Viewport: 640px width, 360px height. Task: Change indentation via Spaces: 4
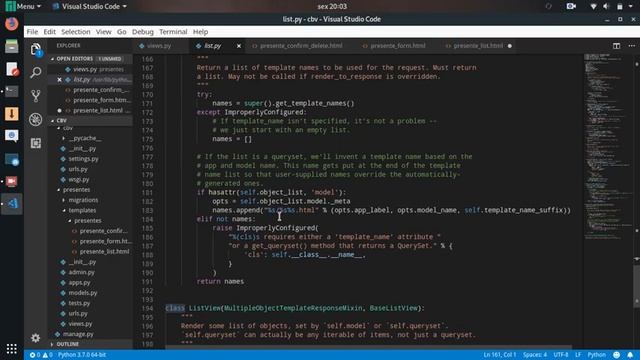coord(535,355)
